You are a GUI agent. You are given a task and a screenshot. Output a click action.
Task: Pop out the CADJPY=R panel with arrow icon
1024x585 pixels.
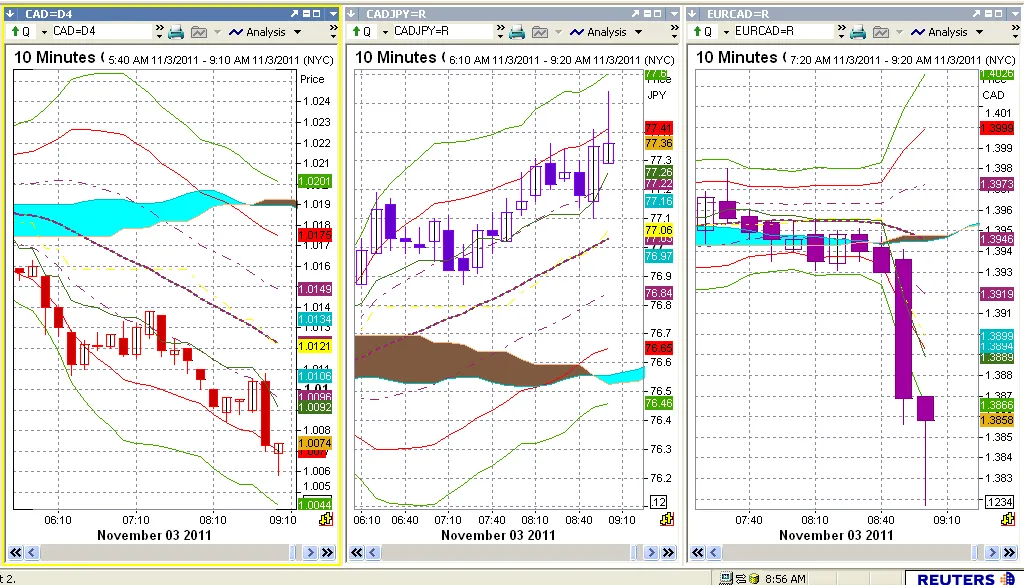[635, 14]
